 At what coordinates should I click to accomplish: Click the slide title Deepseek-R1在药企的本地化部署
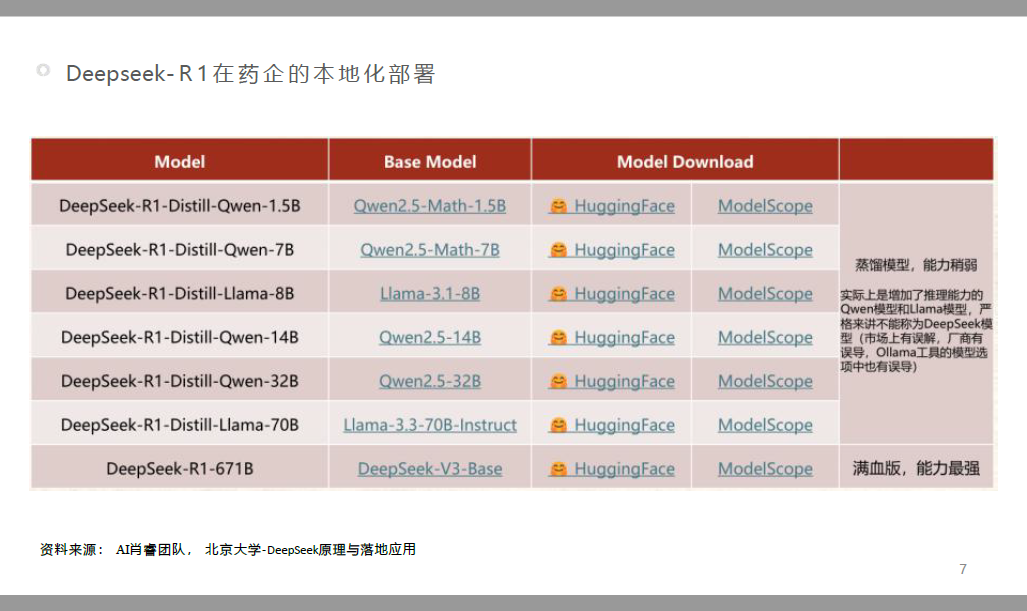tap(251, 74)
